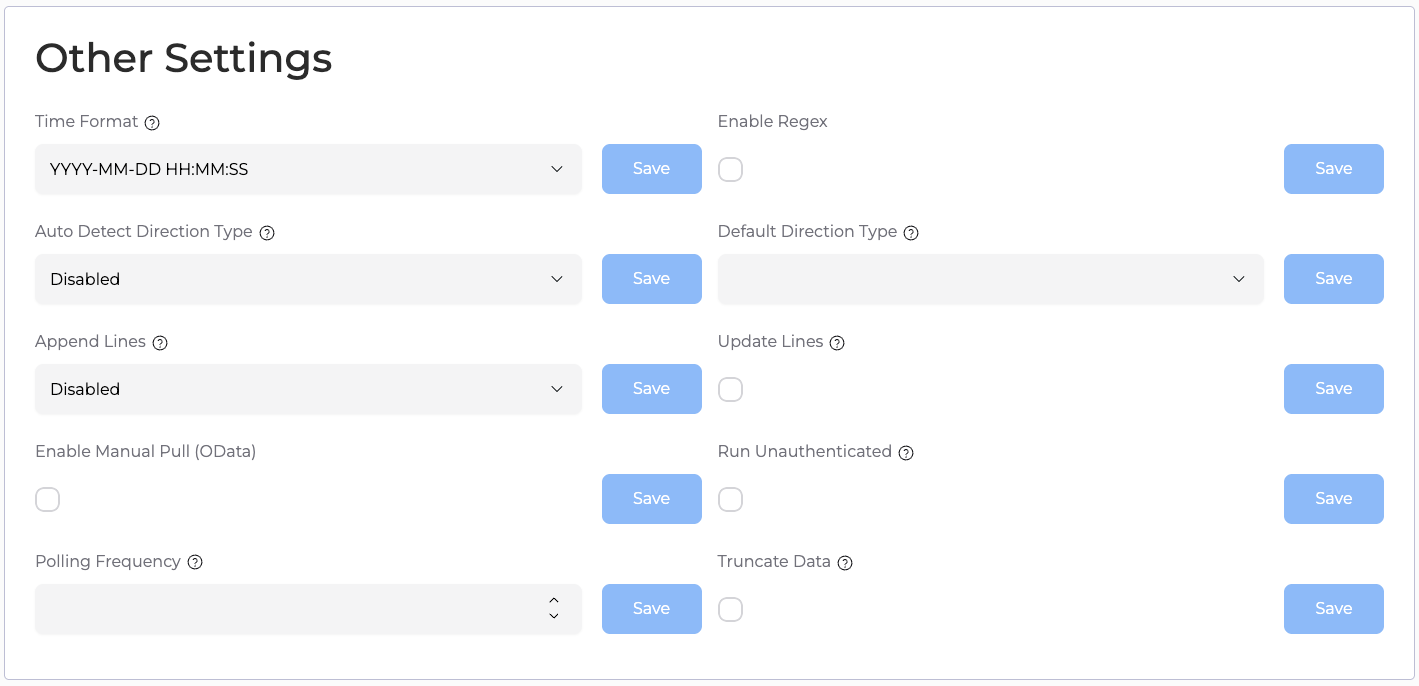The height and width of the screenshot is (686, 1419).
Task: Expand the Auto Detect Direction Type dropdown
Action: click(308, 279)
